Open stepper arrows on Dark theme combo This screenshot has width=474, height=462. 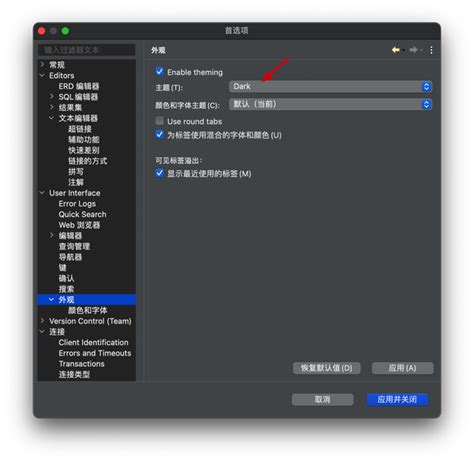click(426, 87)
